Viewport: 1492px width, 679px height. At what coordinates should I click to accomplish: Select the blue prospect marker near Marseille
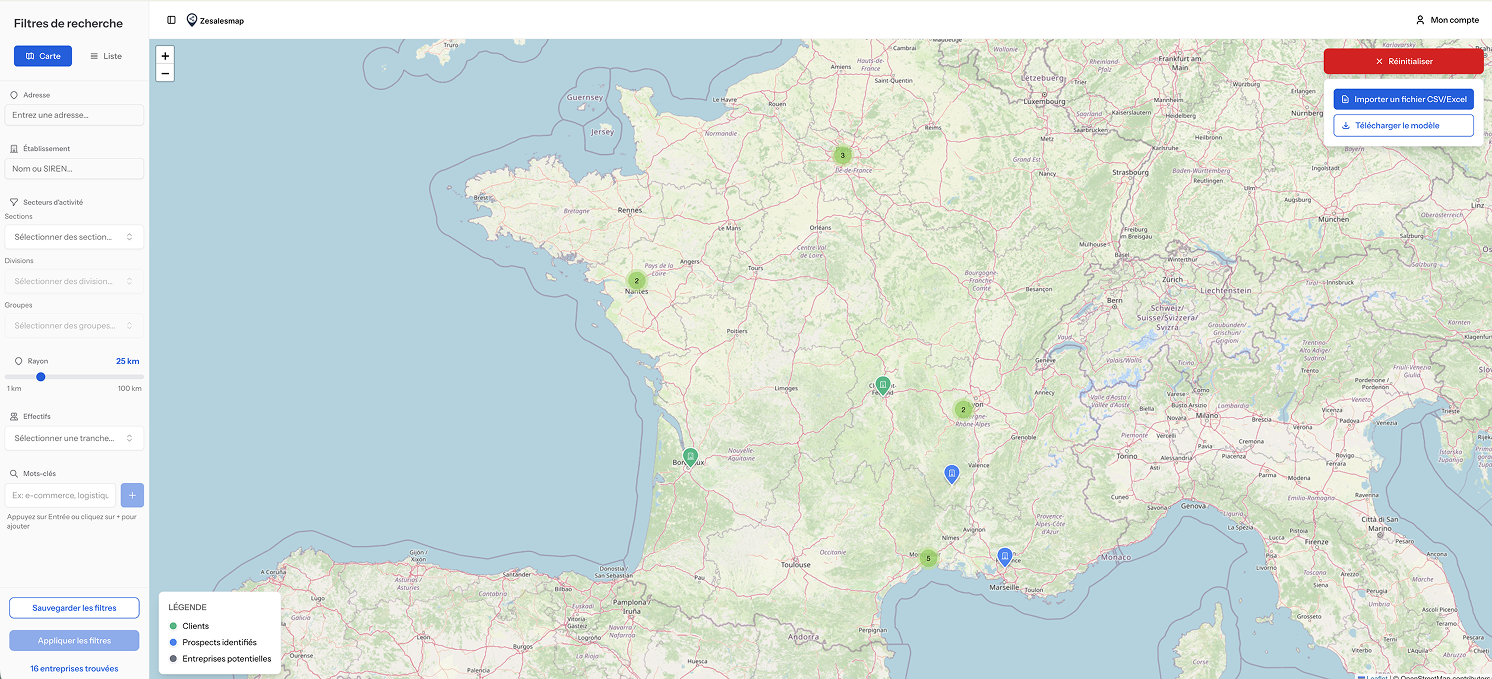pos(1005,557)
